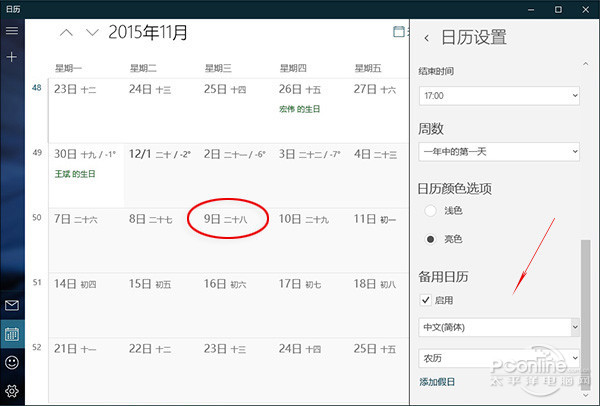Viewport: 600px width, 406px height.
Task: Select the 亮色 radio button
Action: pos(430,239)
